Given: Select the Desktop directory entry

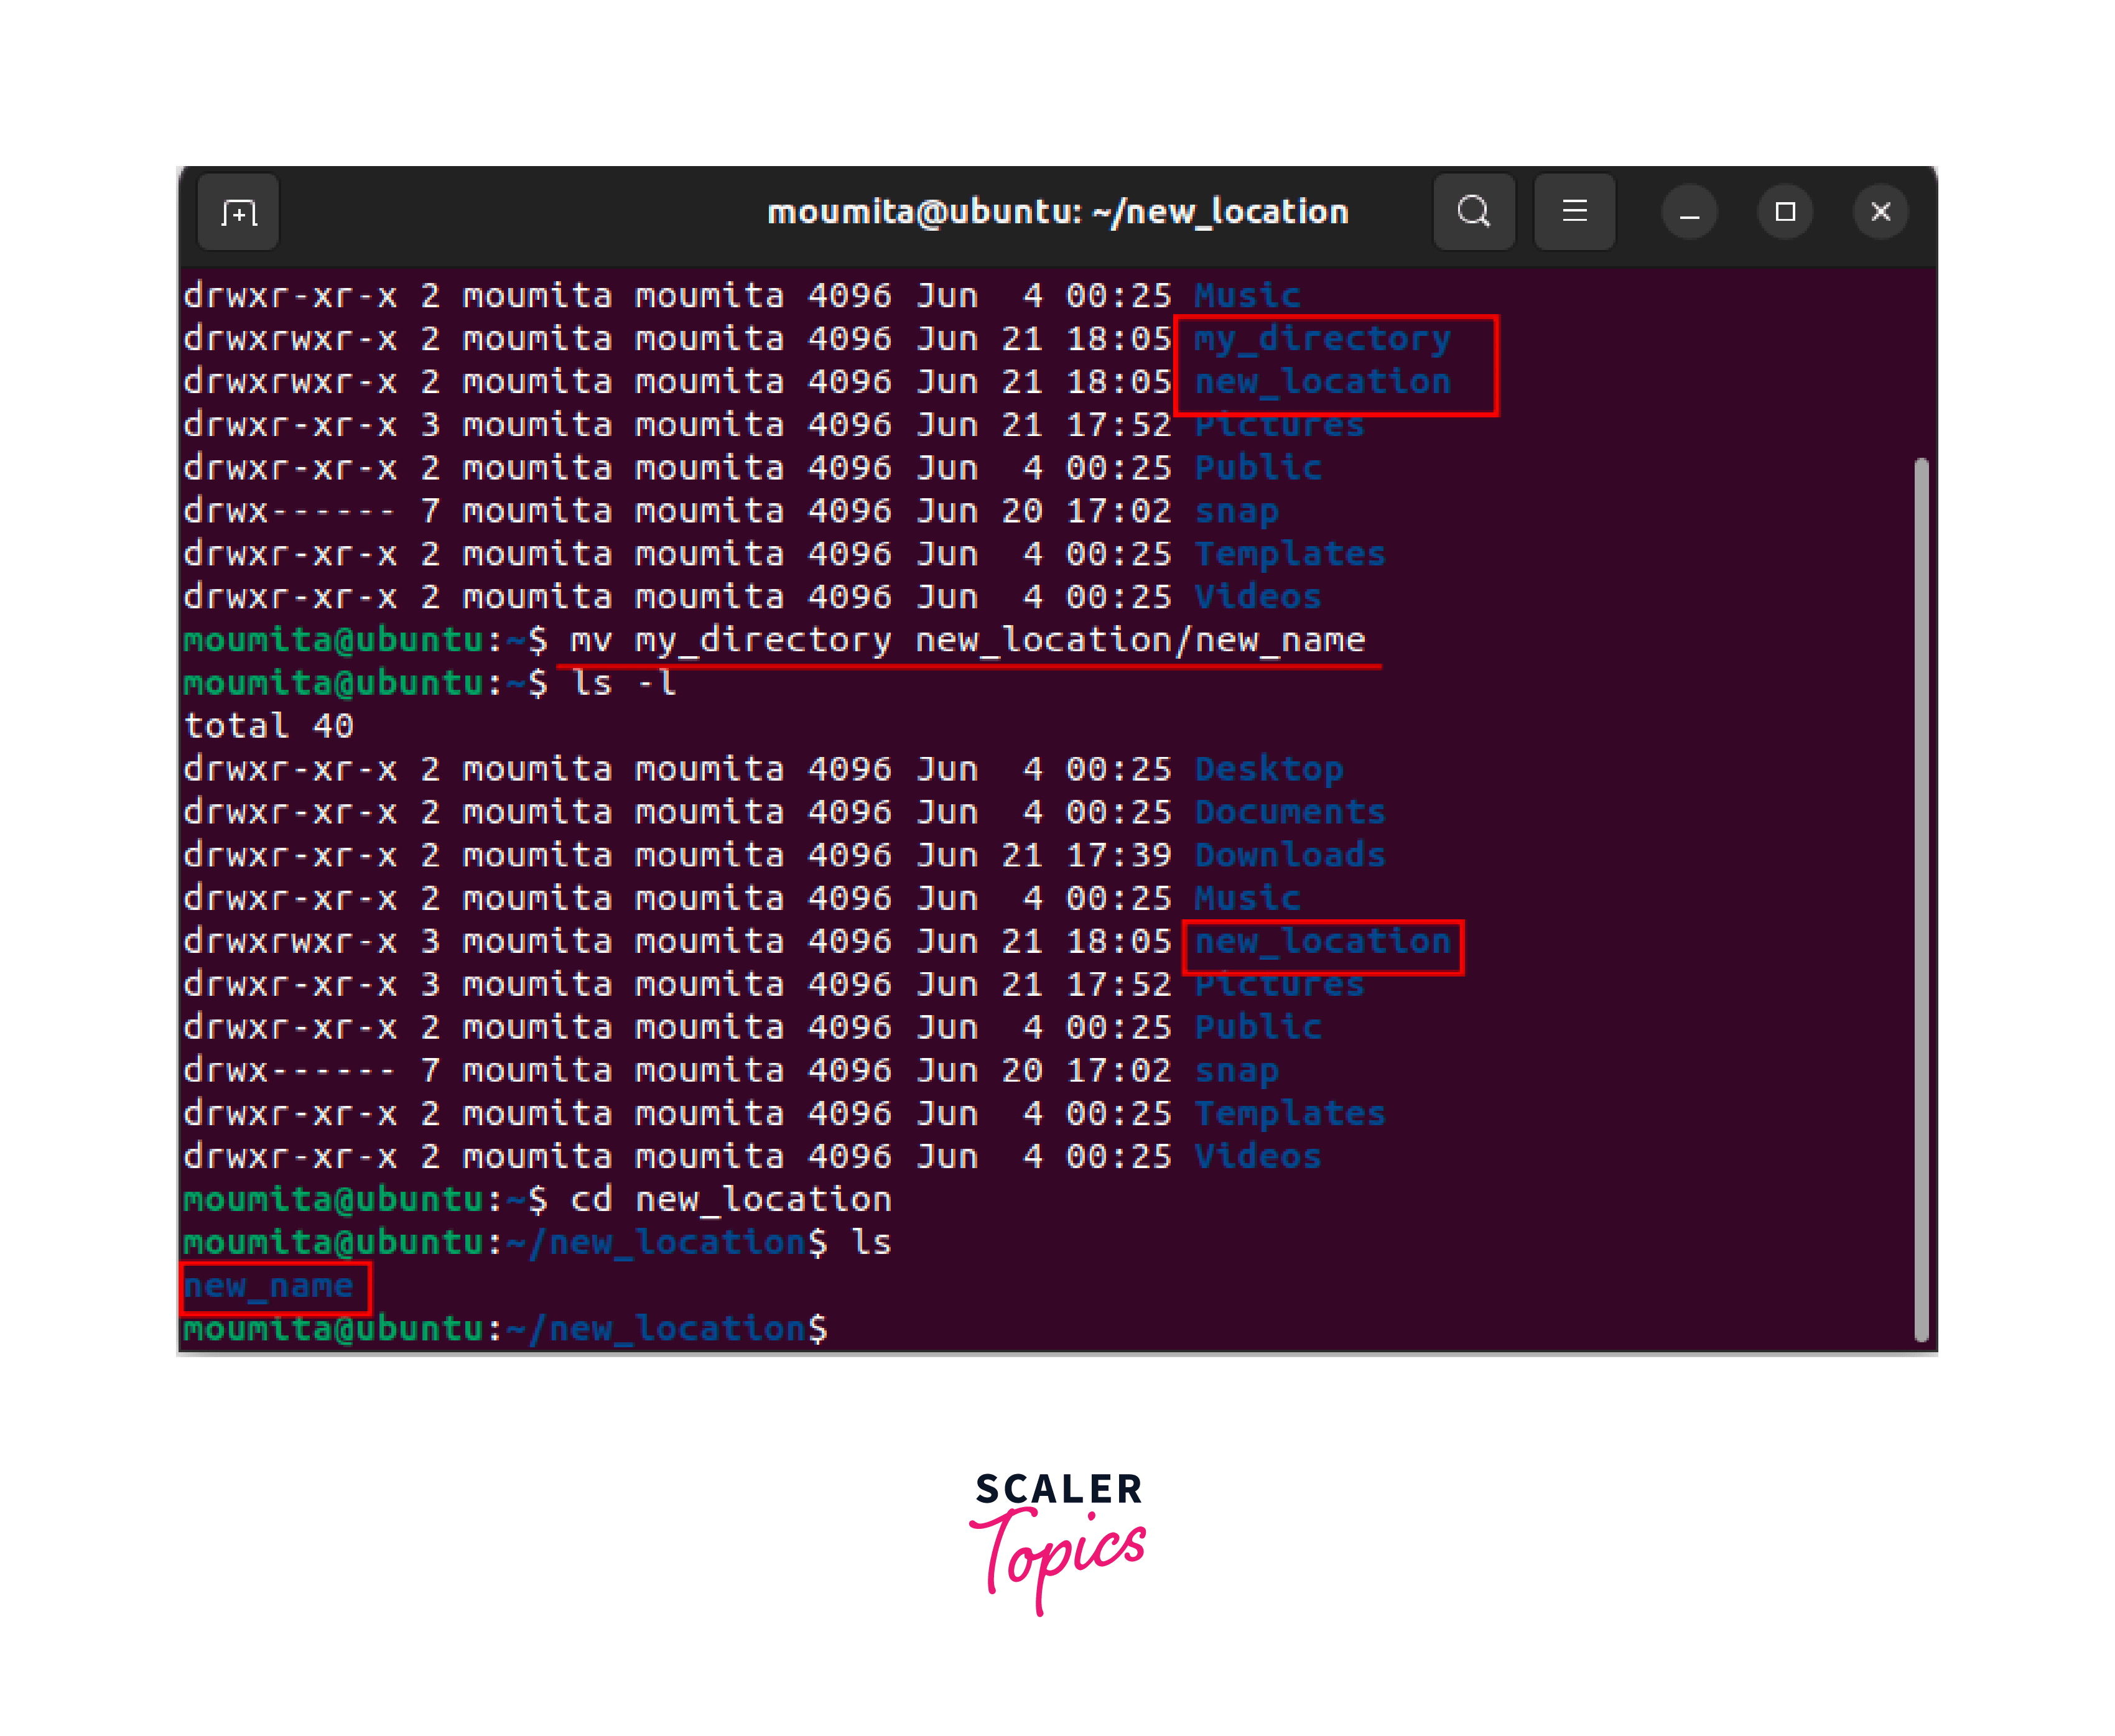Looking at the screenshot, I should point(1270,768).
